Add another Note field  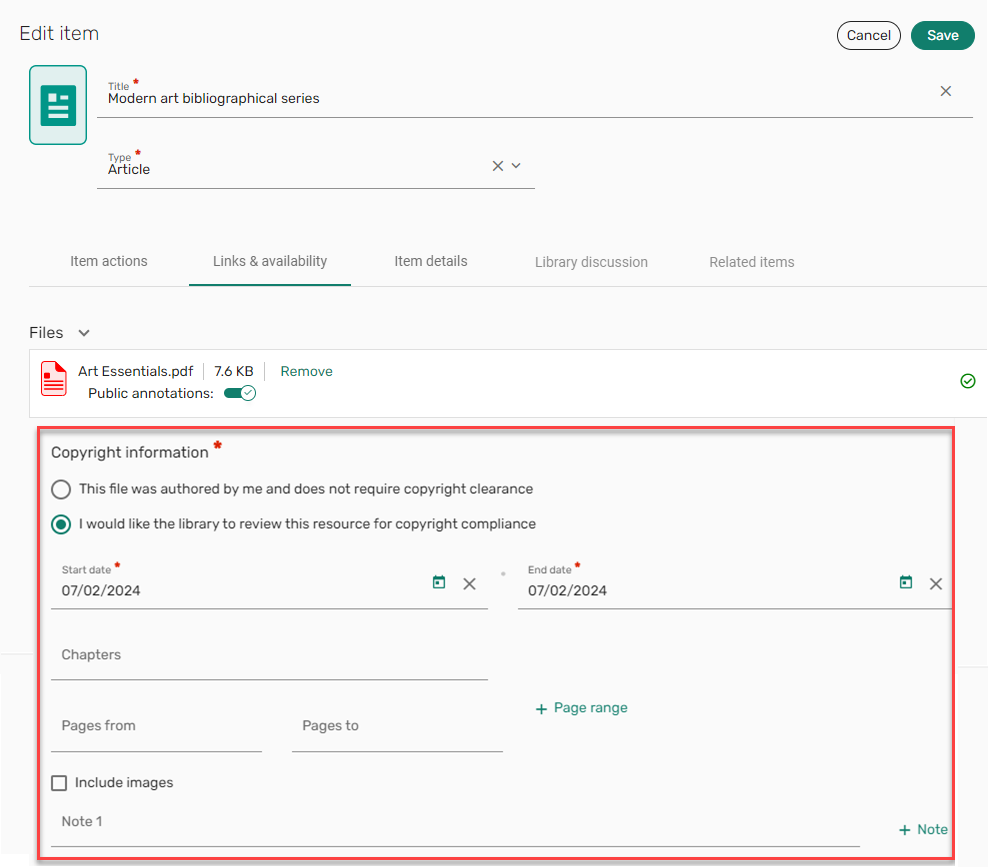(x=923, y=830)
